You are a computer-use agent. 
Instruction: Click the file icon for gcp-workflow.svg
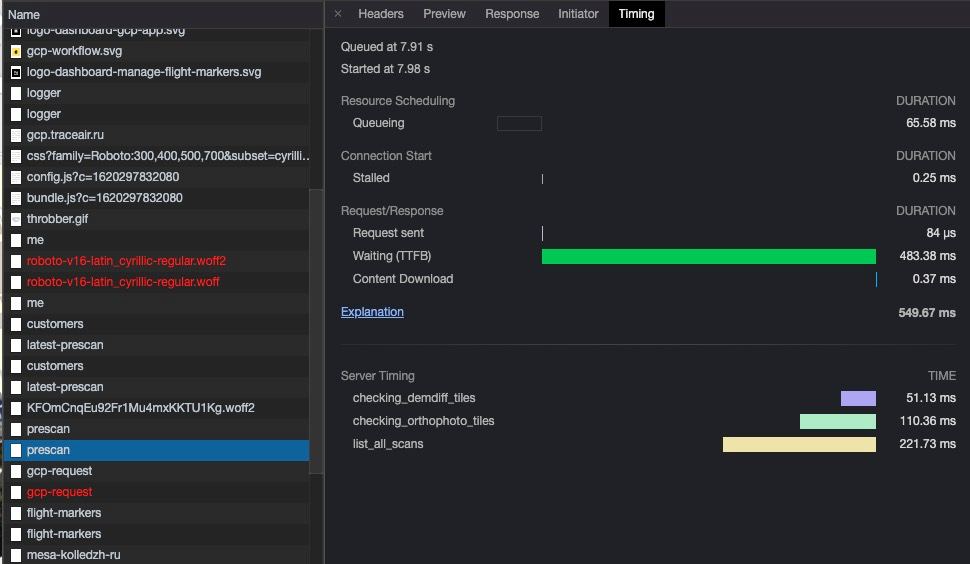click(x=16, y=51)
